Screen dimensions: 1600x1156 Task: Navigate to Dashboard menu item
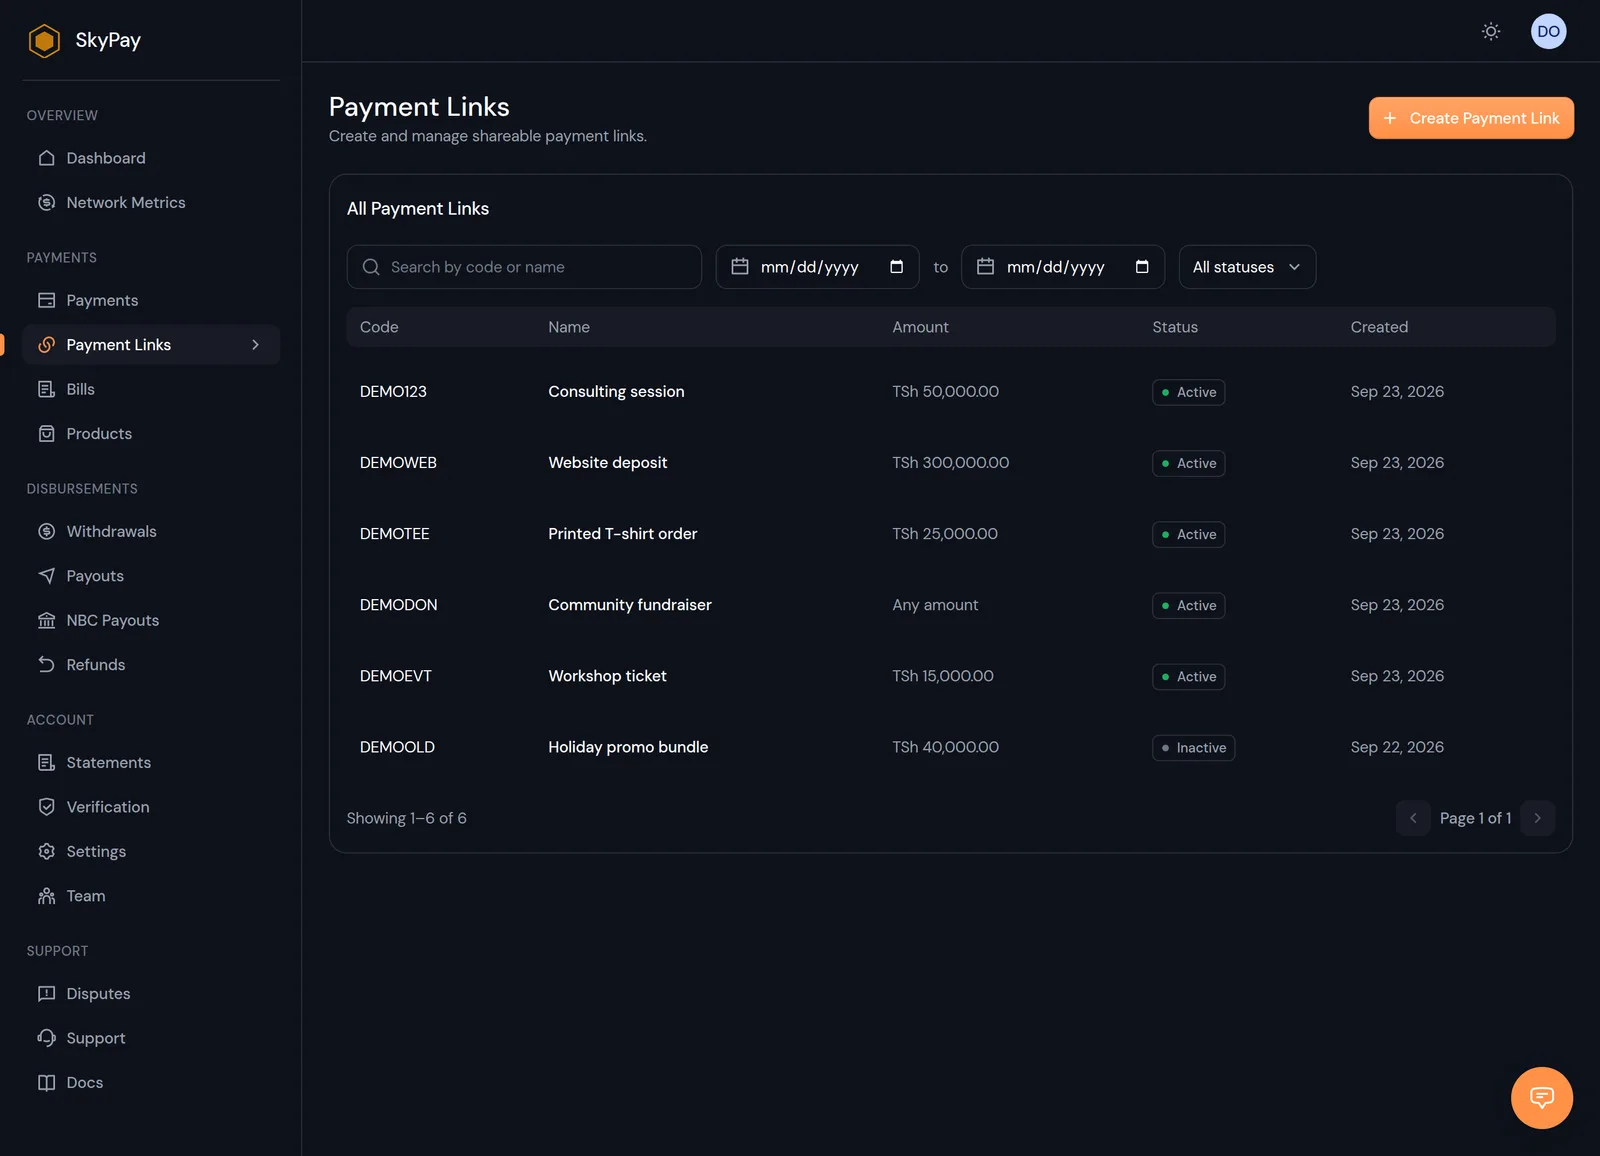151,158
